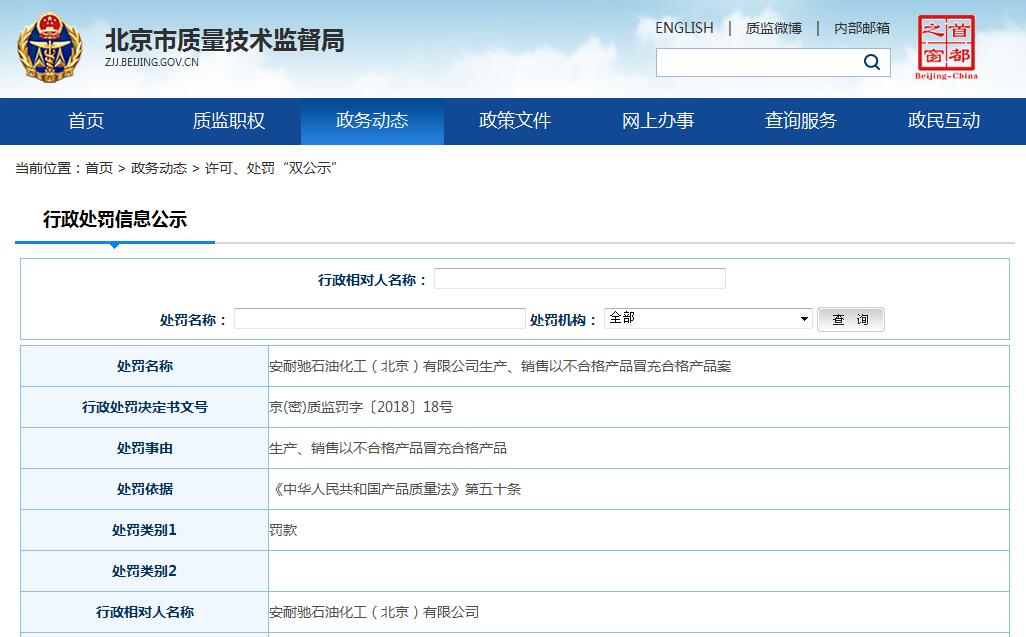Open the 处罚机构 dropdown list
This screenshot has width=1026, height=637.
708,319
